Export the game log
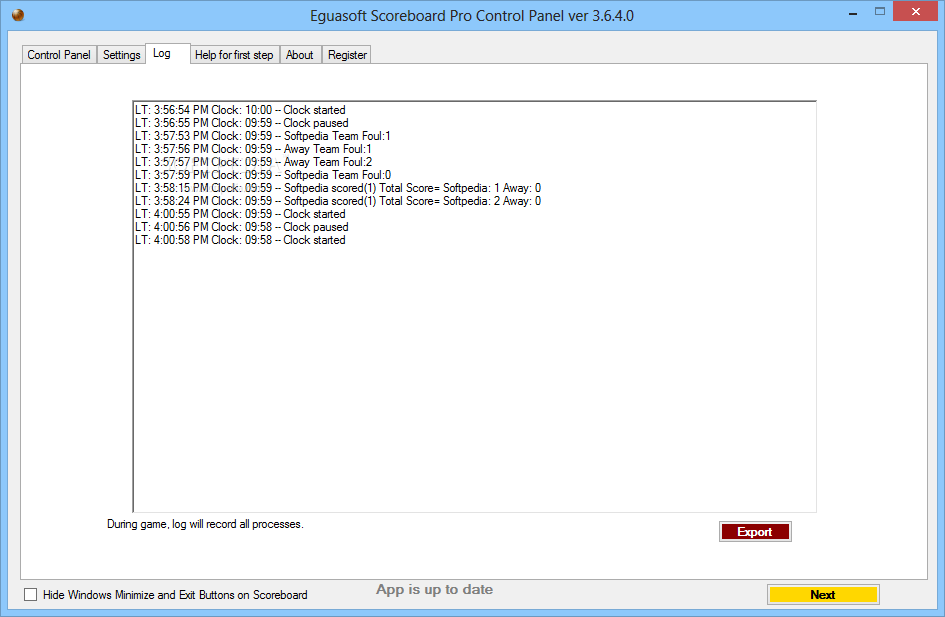Image resolution: width=945 pixels, height=617 pixels. coord(755,532)
